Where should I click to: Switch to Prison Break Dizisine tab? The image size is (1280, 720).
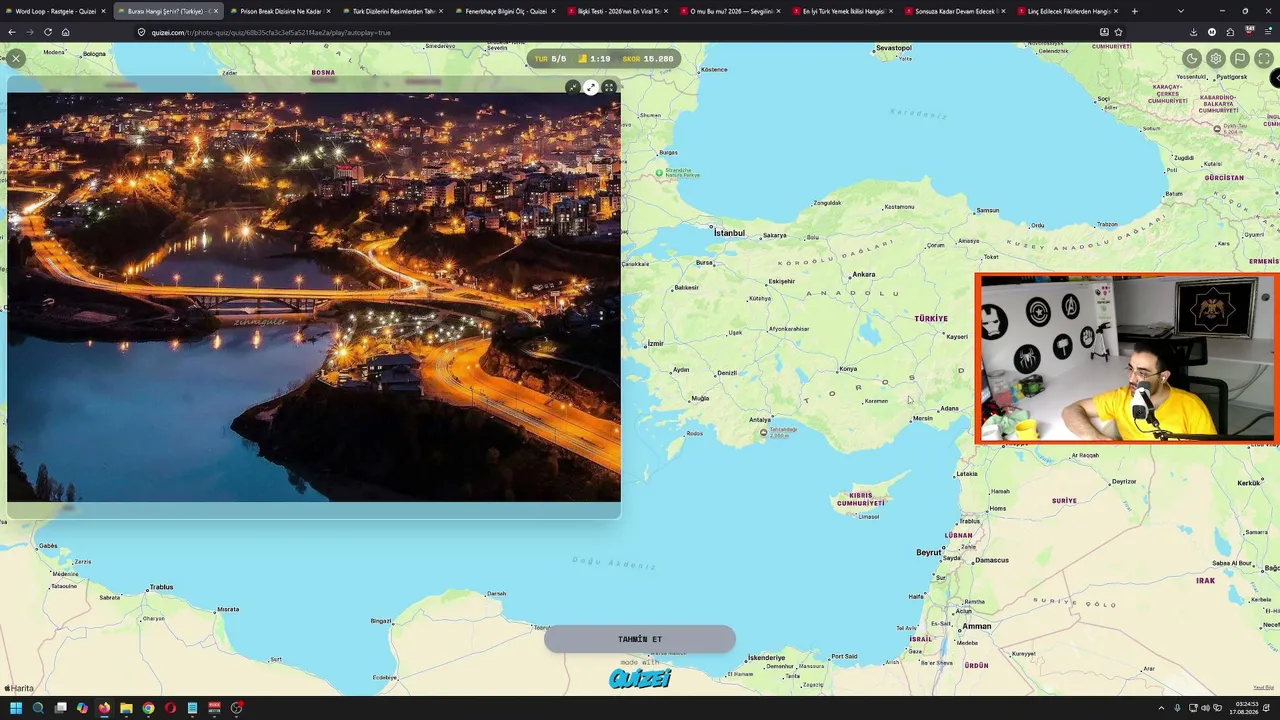280,11
